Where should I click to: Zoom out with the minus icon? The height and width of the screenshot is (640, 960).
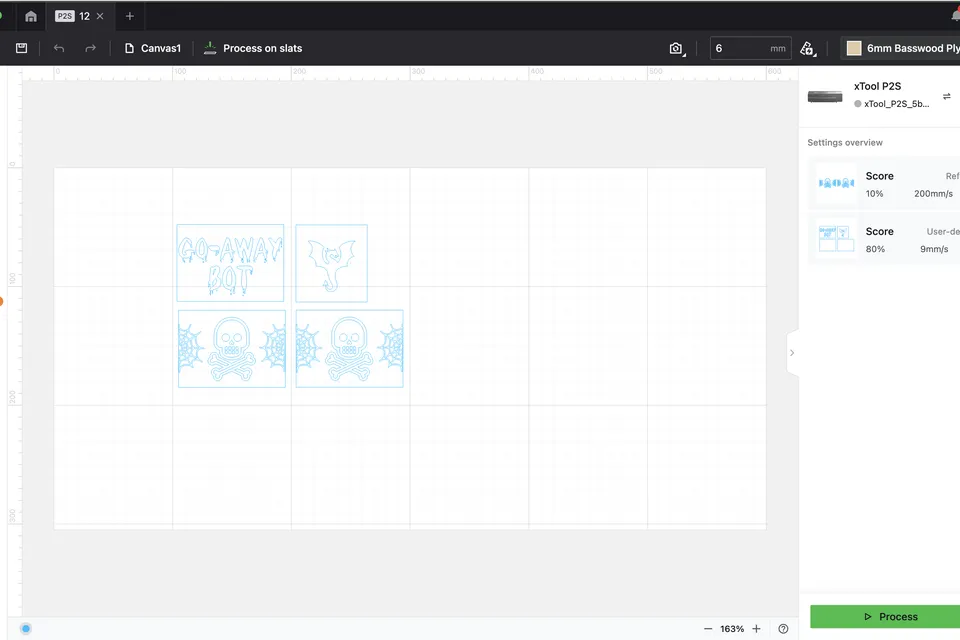pos(708,629)
